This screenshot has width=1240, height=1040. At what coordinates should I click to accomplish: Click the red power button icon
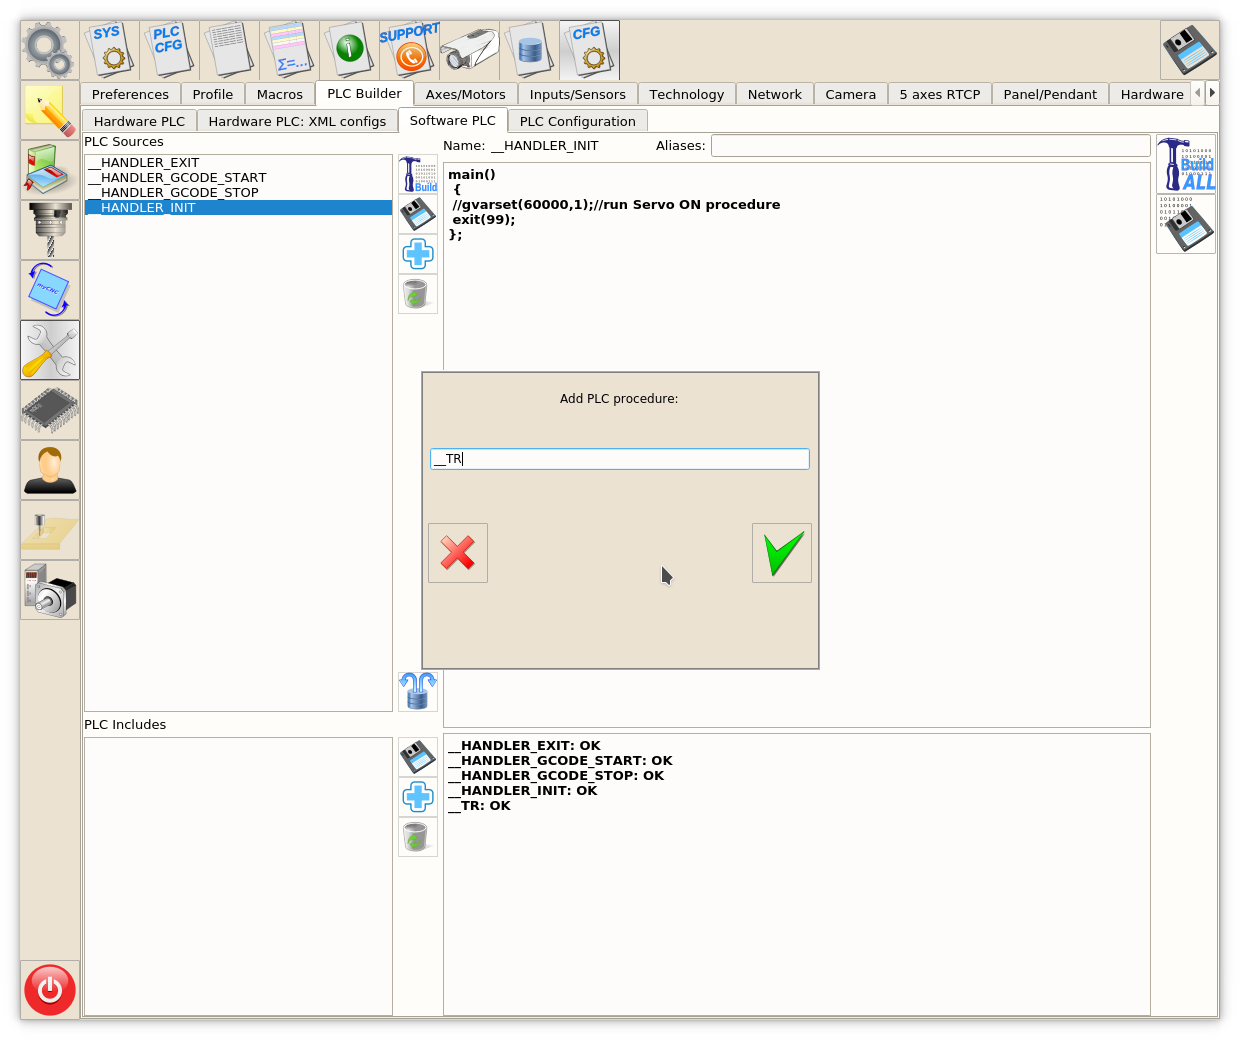click(50, 989)
